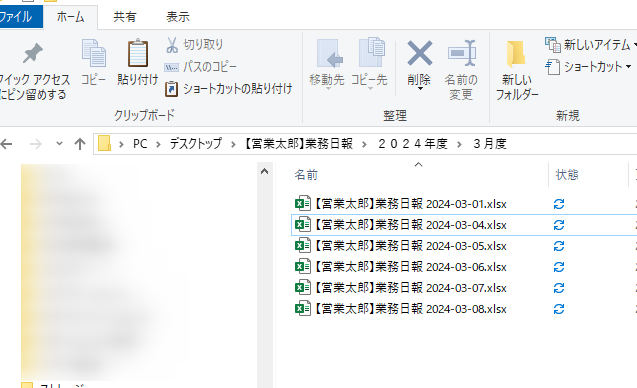Click the 貼り付け clipboard icon
The image size is (637, 388).
[137, 53]
